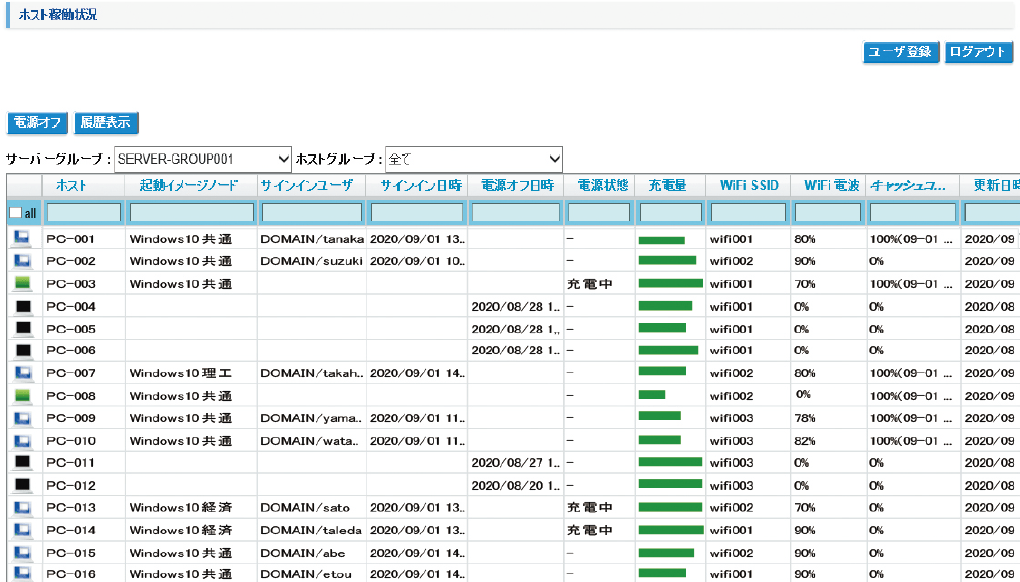Image resolution: width=1020 pixels, height=582 pixels.
Task: Select the DOMAIN/tanaka cell
Action: point(312,239)
